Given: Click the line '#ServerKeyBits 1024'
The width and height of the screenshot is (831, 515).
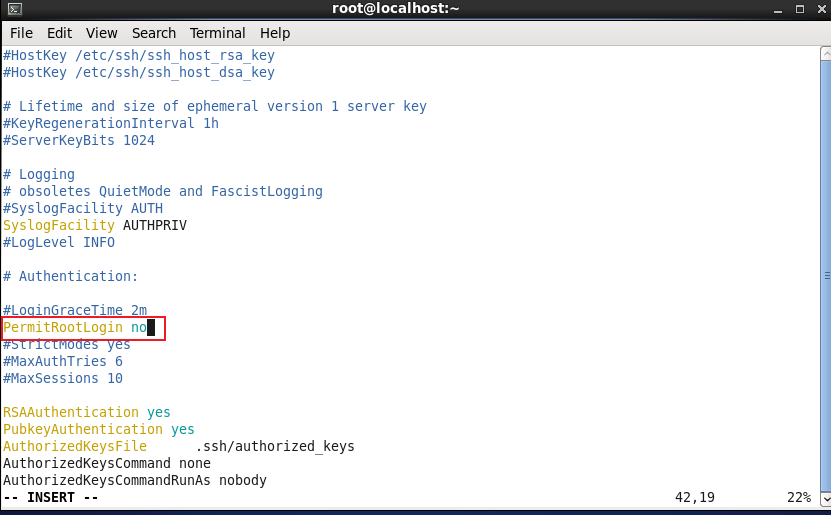Looking at the screenshot, I should pyautogui.click(x=79, y=140).
